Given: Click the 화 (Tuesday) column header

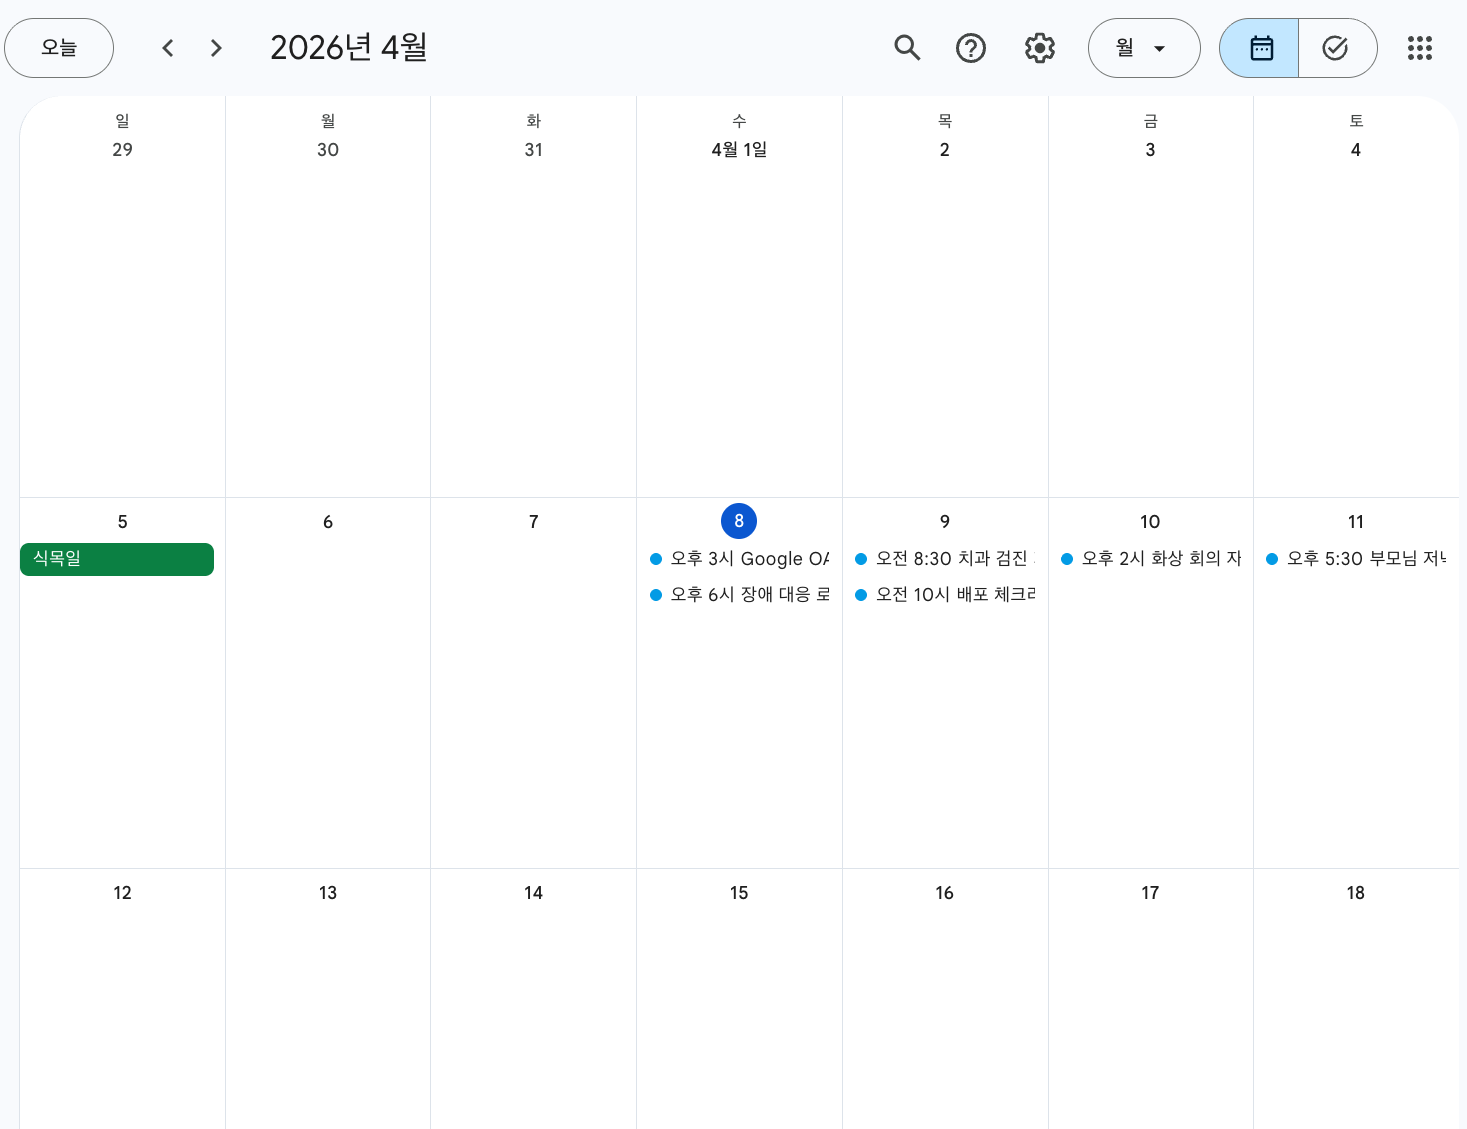Looking at the screenshot, I should (534, 121).
